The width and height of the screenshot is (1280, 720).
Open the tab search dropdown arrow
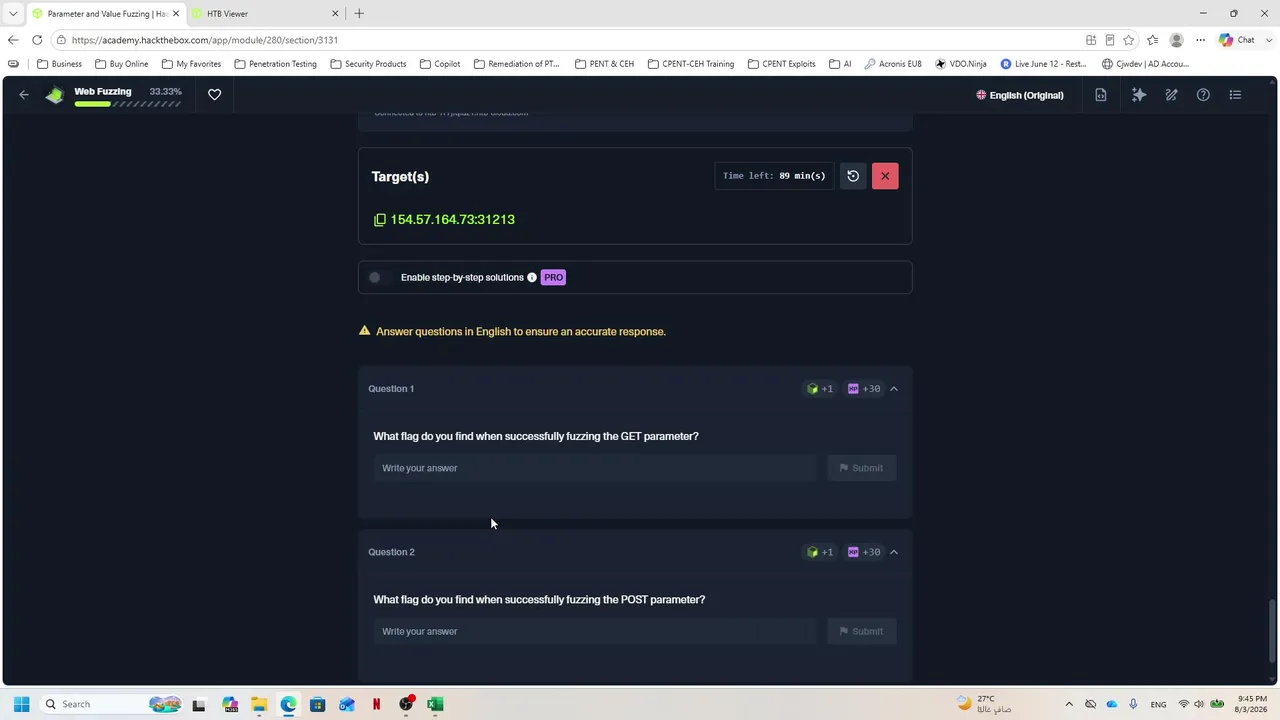(x=13, y=13)
